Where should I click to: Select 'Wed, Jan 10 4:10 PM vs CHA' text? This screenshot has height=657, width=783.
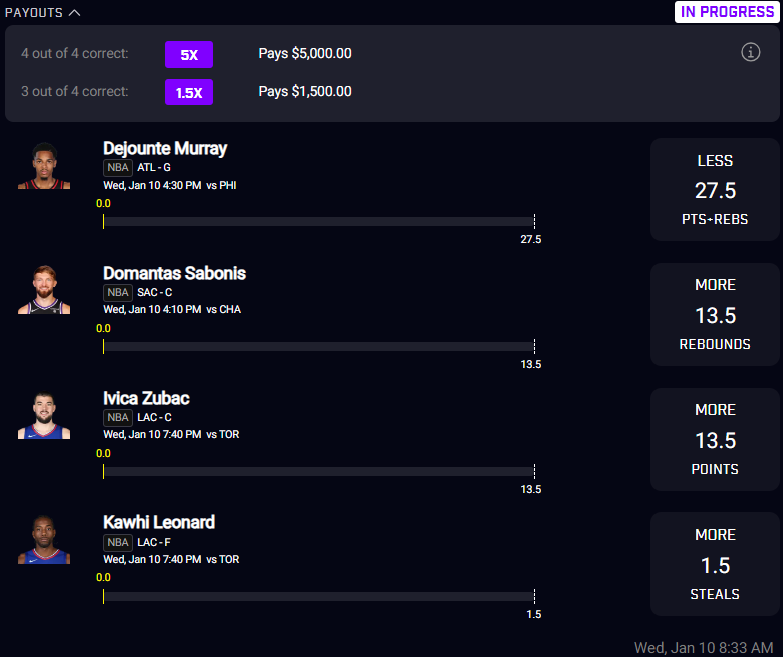point(172,310)
